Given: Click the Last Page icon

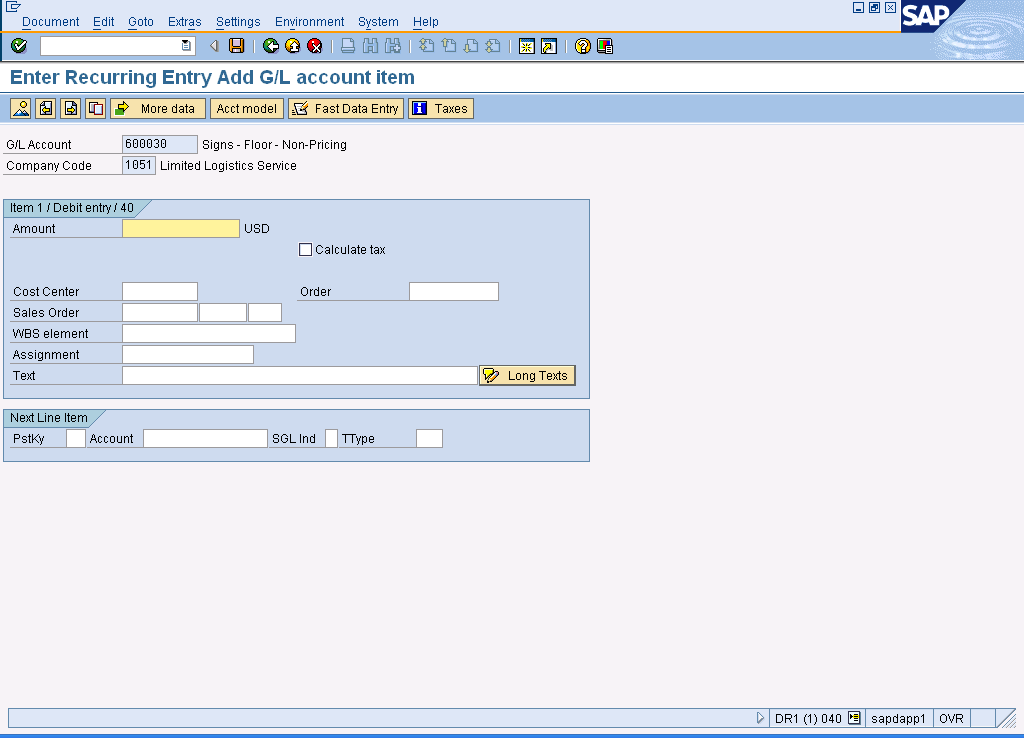Looking at the screenshot, I should tap(493, 46).
